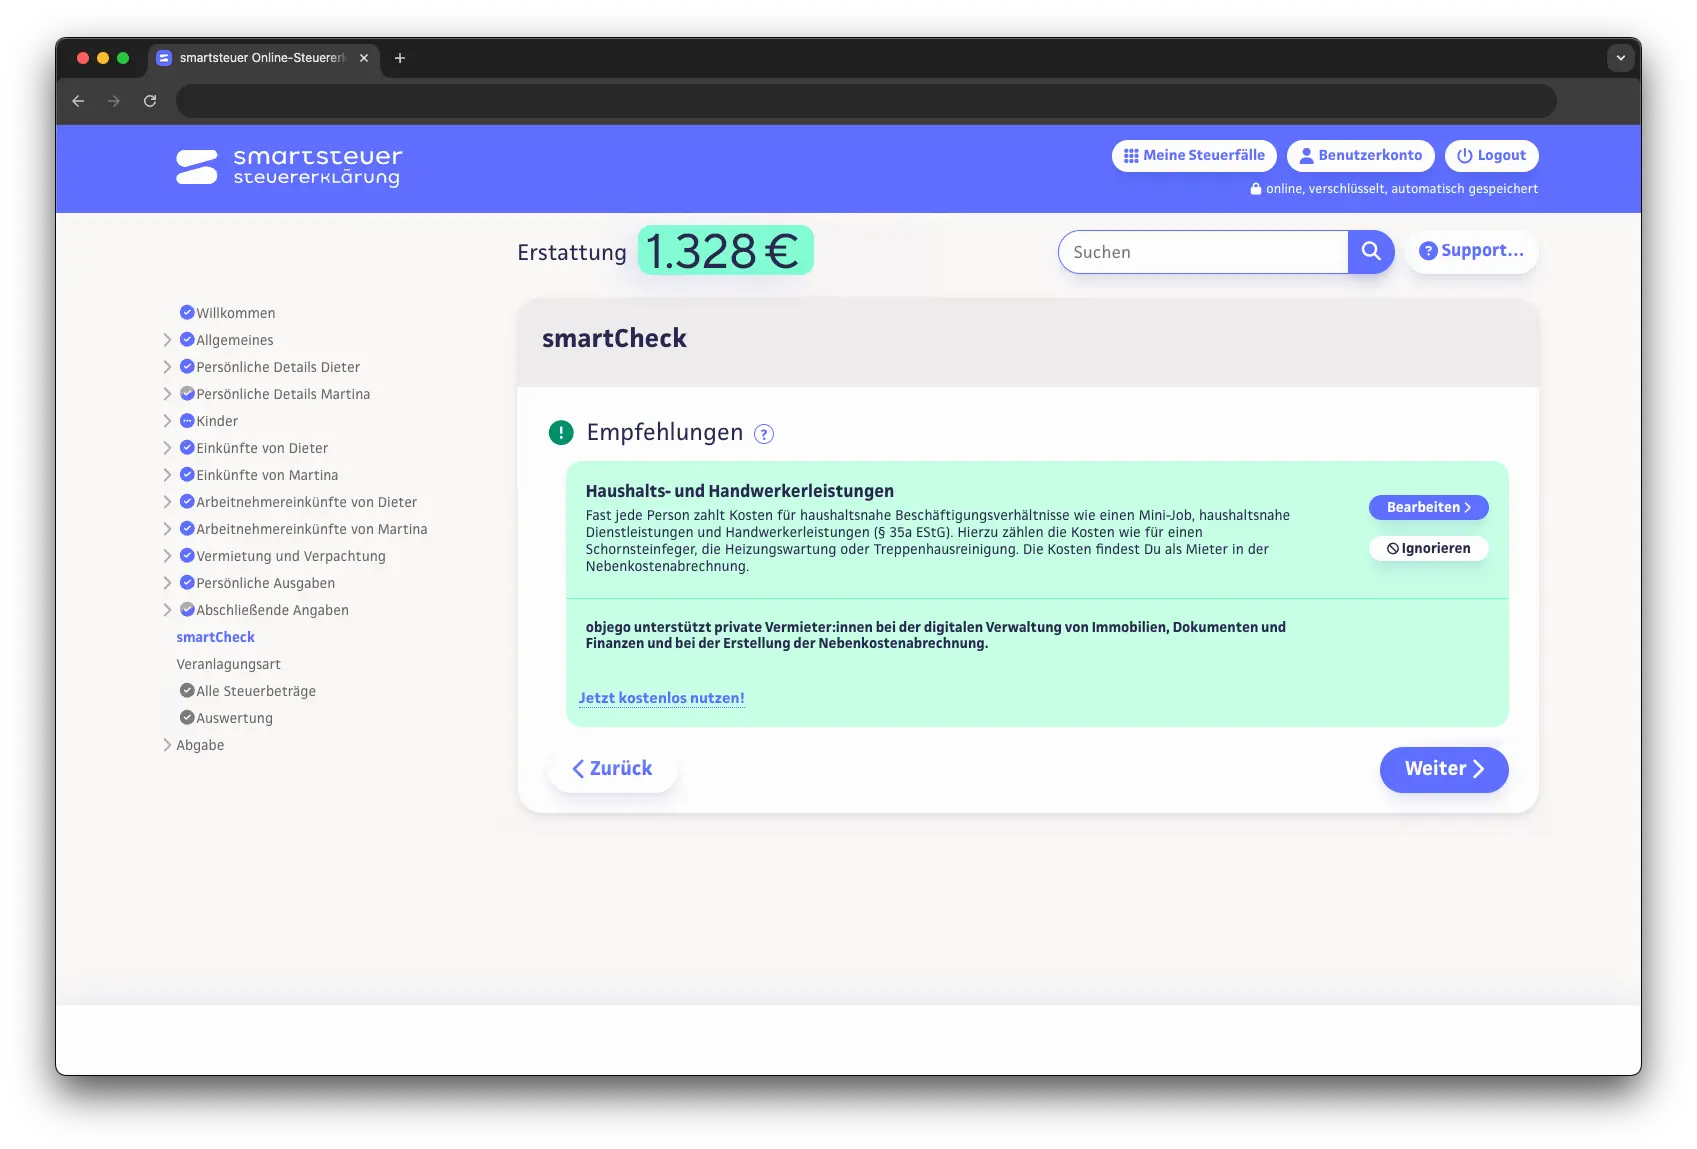The height and width of the screenshot is (1149, 1697).
Task: Click the check icon beside Willkommen
Action: [186, 313]
